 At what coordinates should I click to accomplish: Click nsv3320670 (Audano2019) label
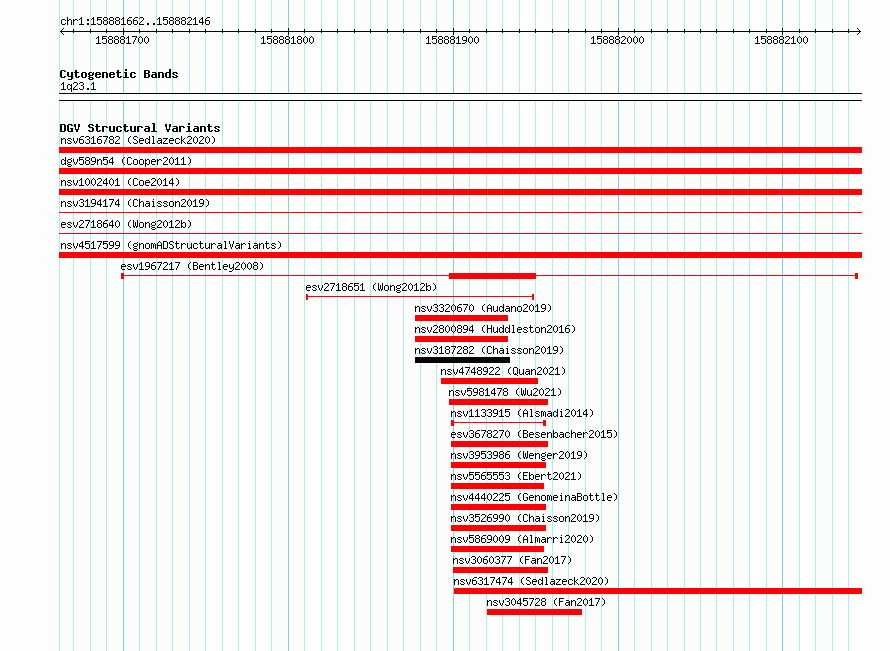483,308
